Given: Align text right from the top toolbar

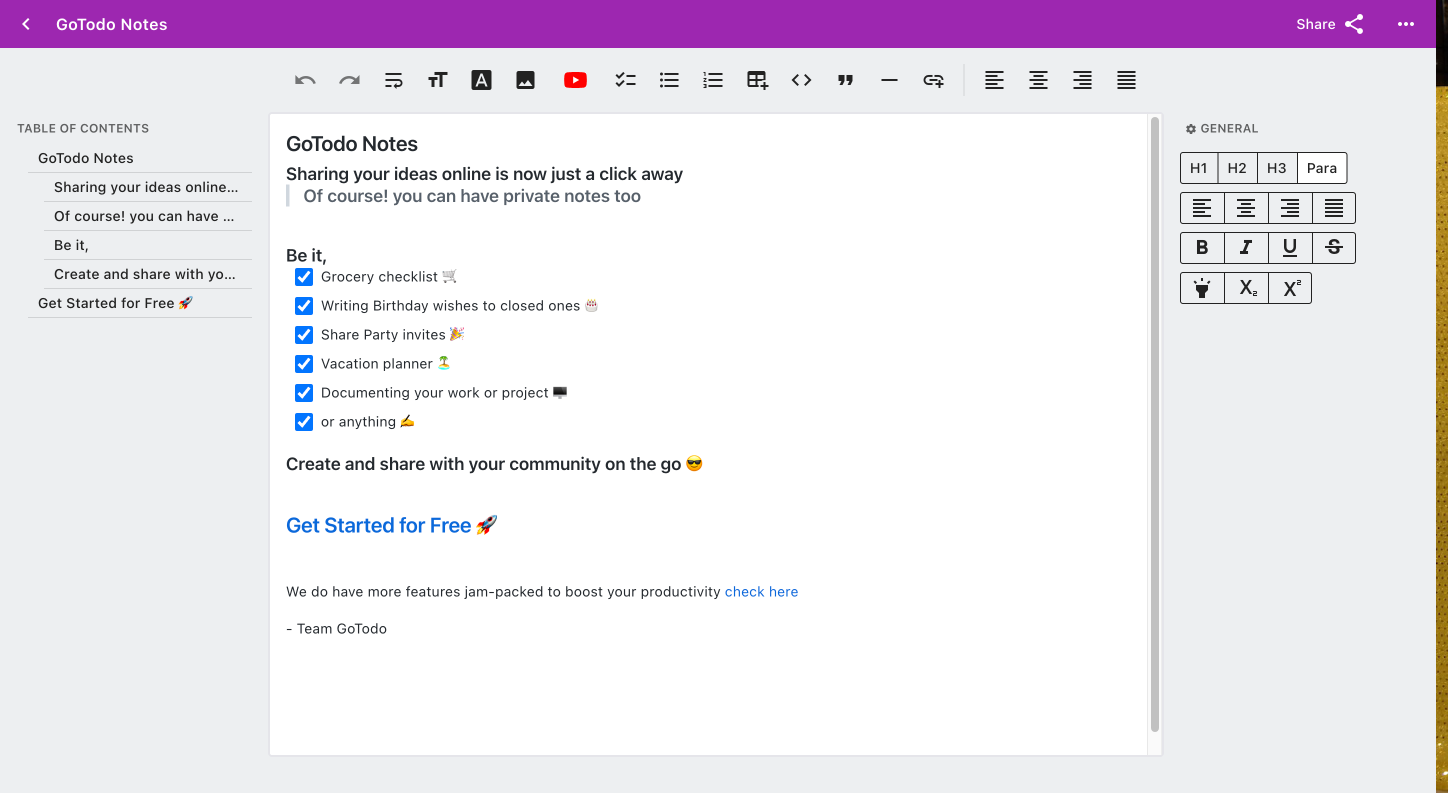Looking at the screenshot, I should [x=1082, y=80].
